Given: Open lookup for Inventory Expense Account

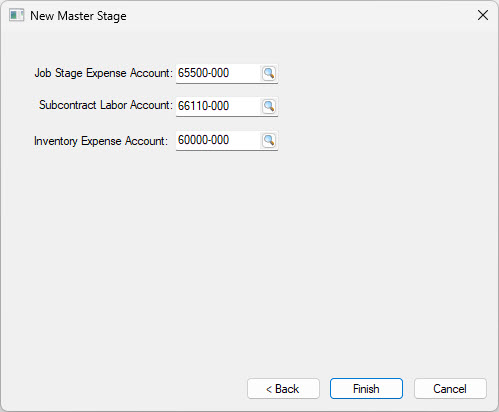Looking at the screenshot, I should pos(269,140).
